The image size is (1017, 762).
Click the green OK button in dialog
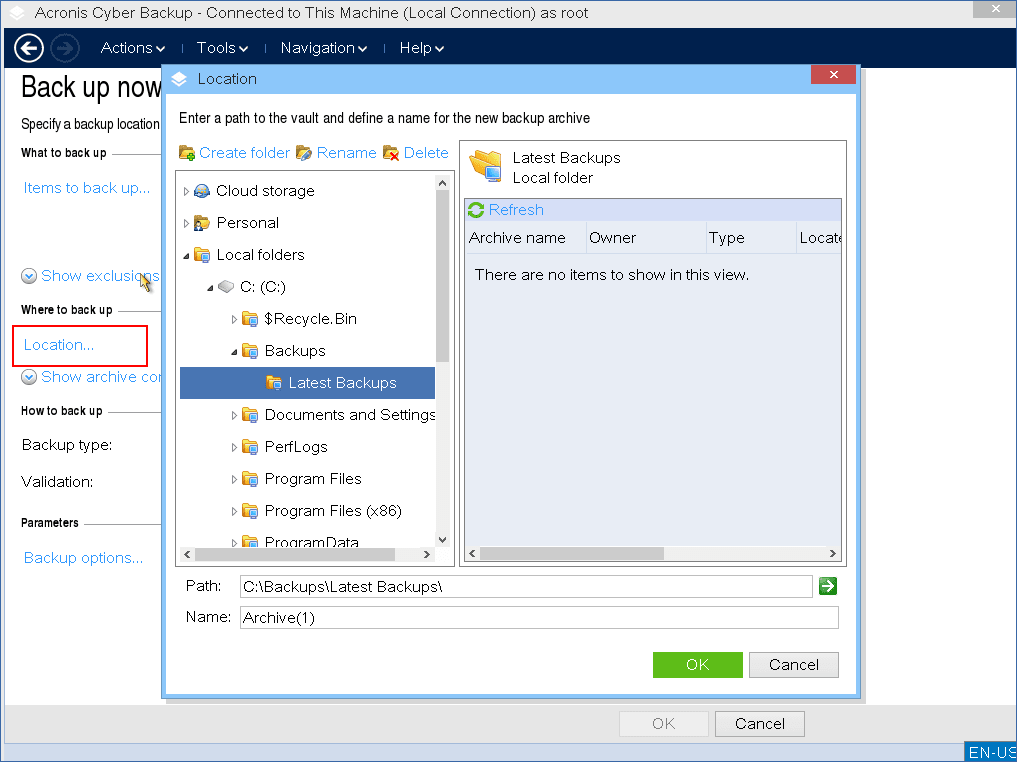[x=697, y=665]
